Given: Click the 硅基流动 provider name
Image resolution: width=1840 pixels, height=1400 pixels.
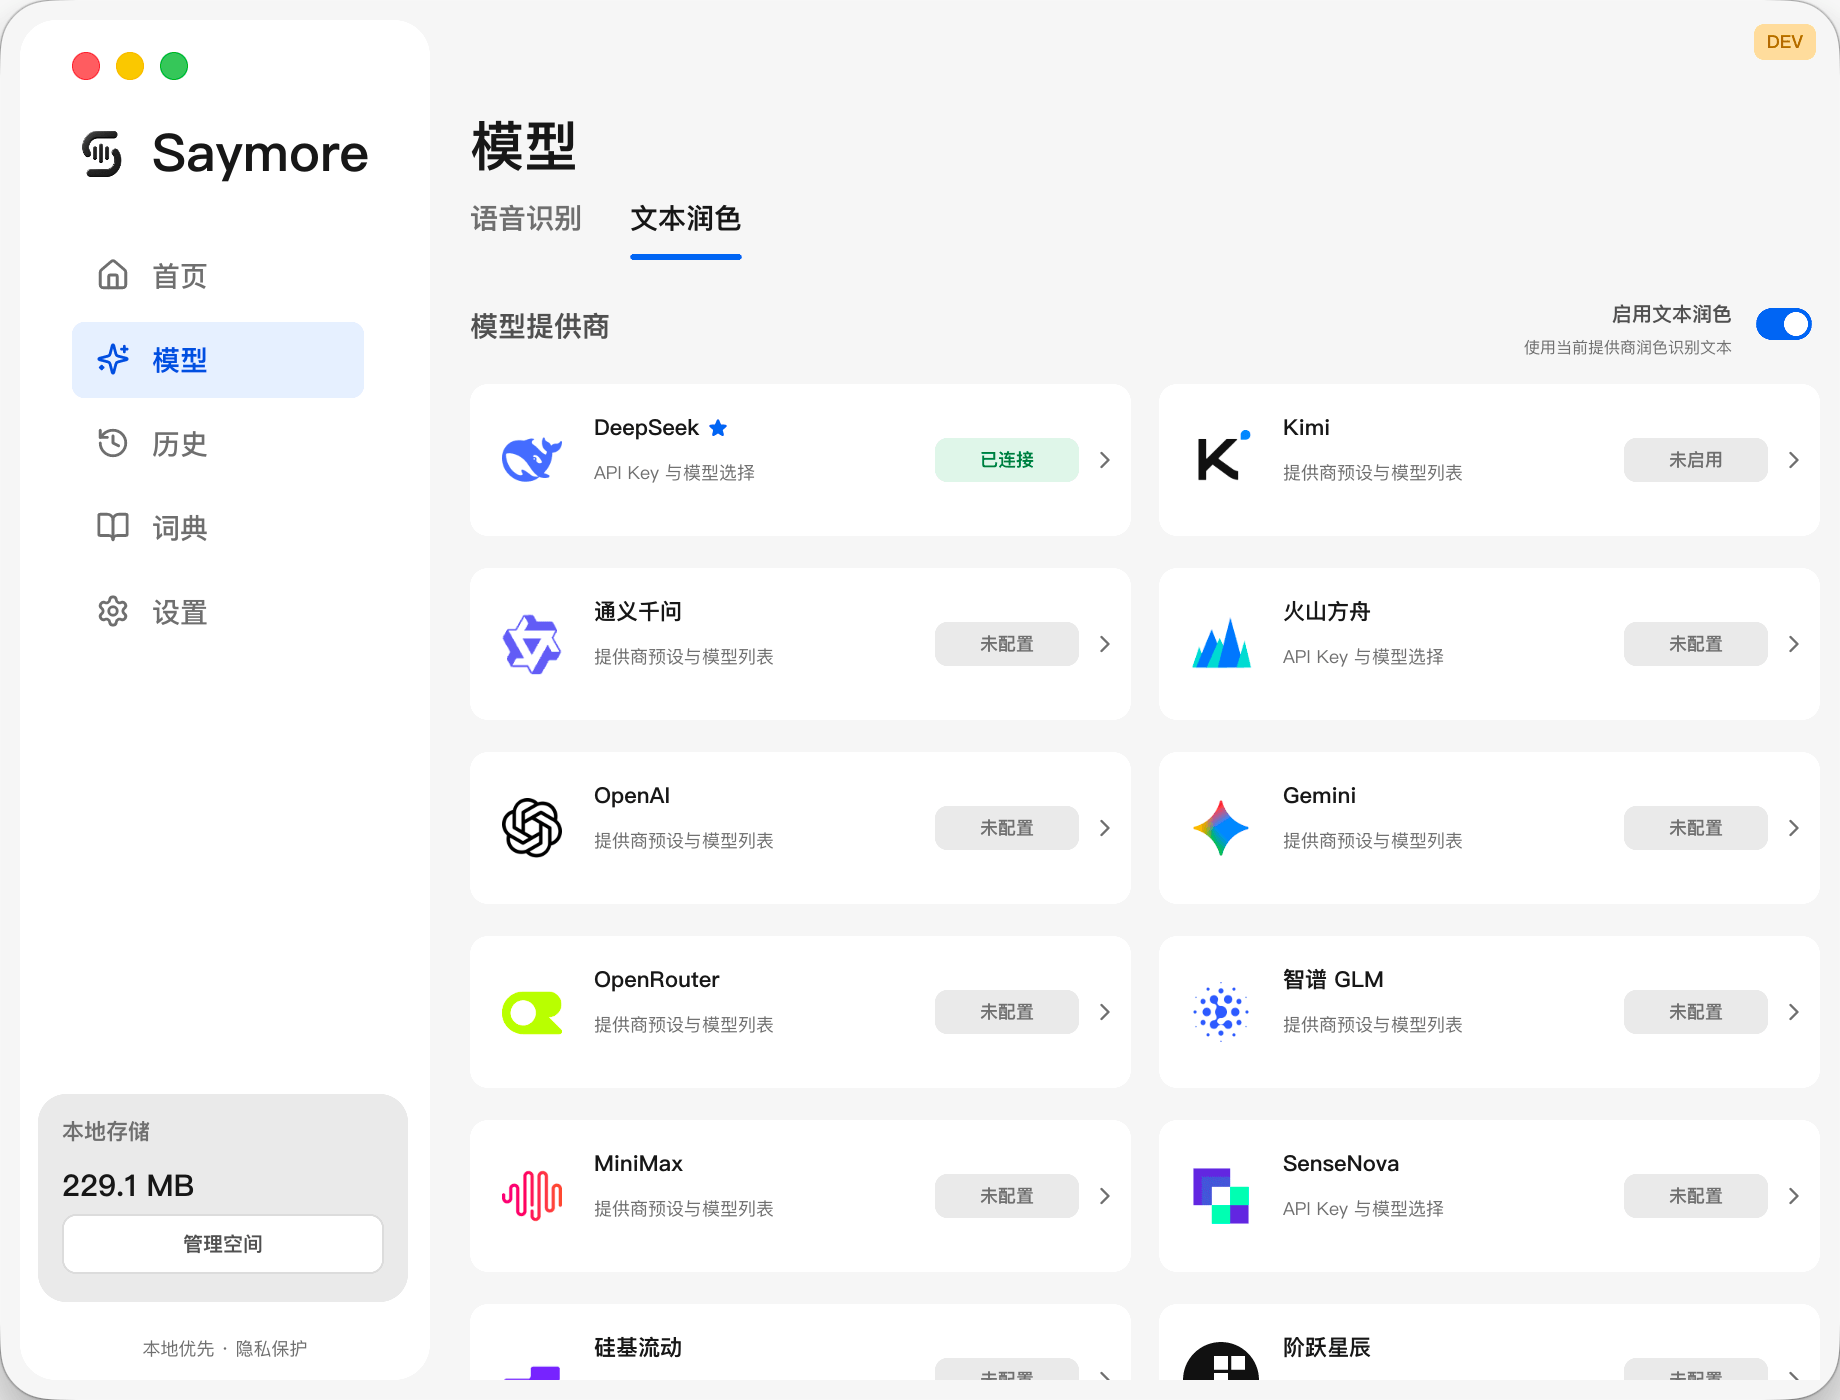Looking at the screenshot, I should point(638,1348).
